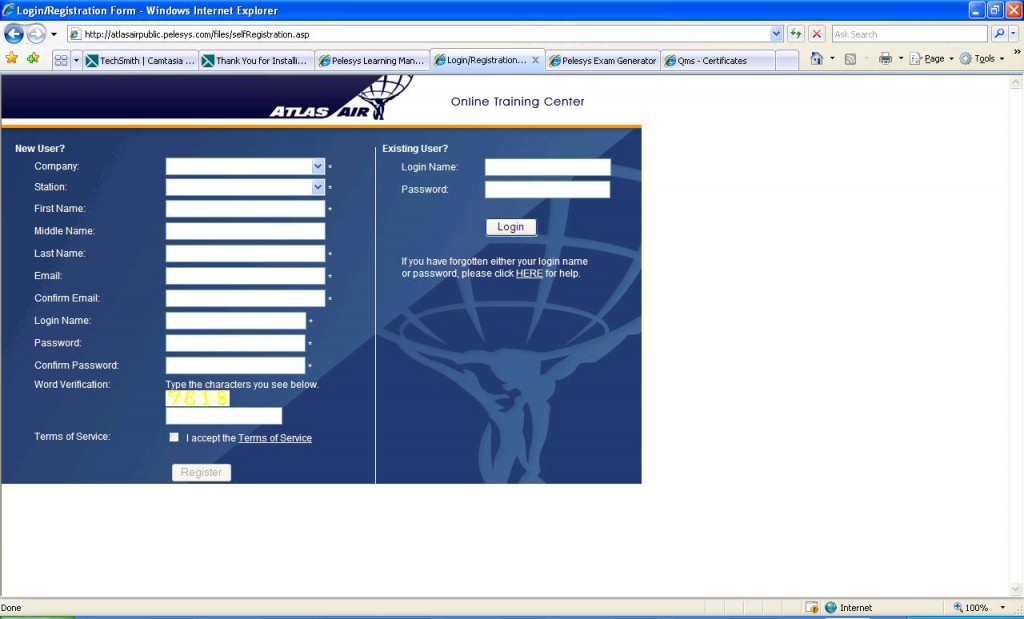Click the First Name input field
Image resolution: width=1024 pixels, height=619 pixels.
tap(245, 209)
